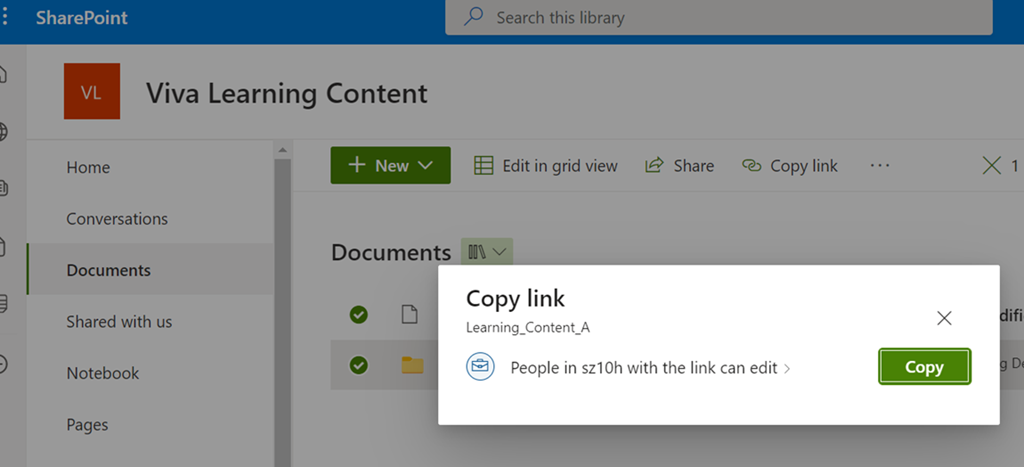Go to Home in site navigation
This screenshot has width=1024, height=467.
click(x=88, y=167)
